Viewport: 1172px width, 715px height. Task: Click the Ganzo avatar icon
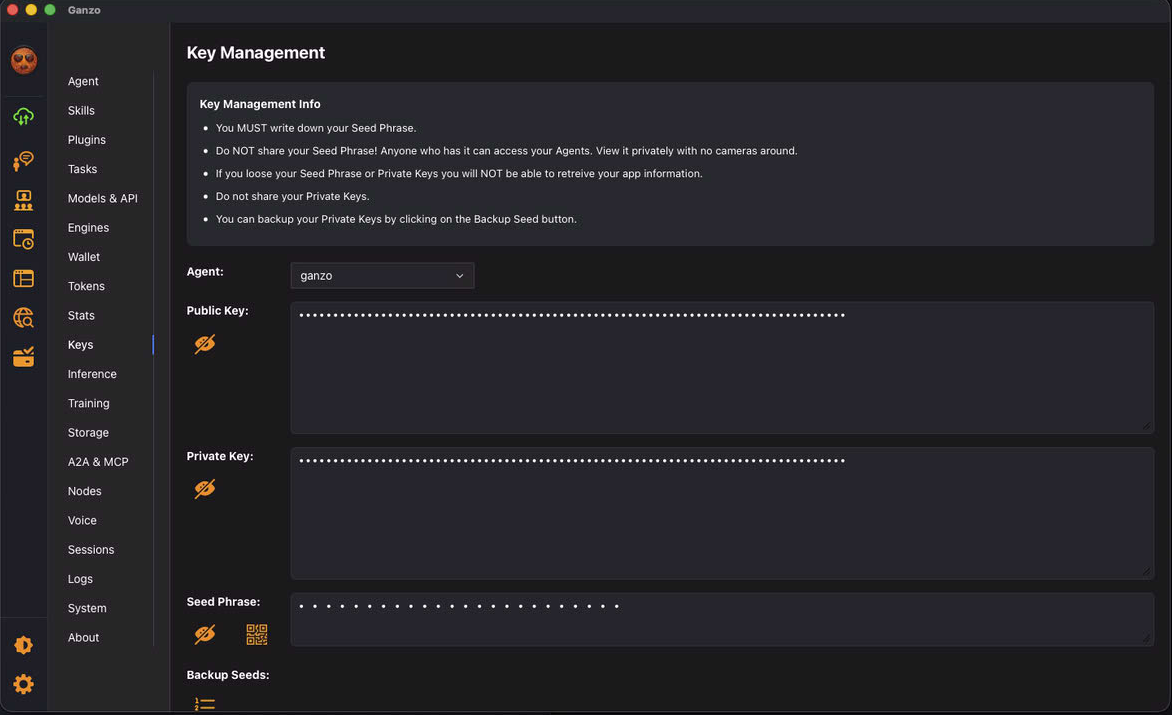tap(24, 61)
